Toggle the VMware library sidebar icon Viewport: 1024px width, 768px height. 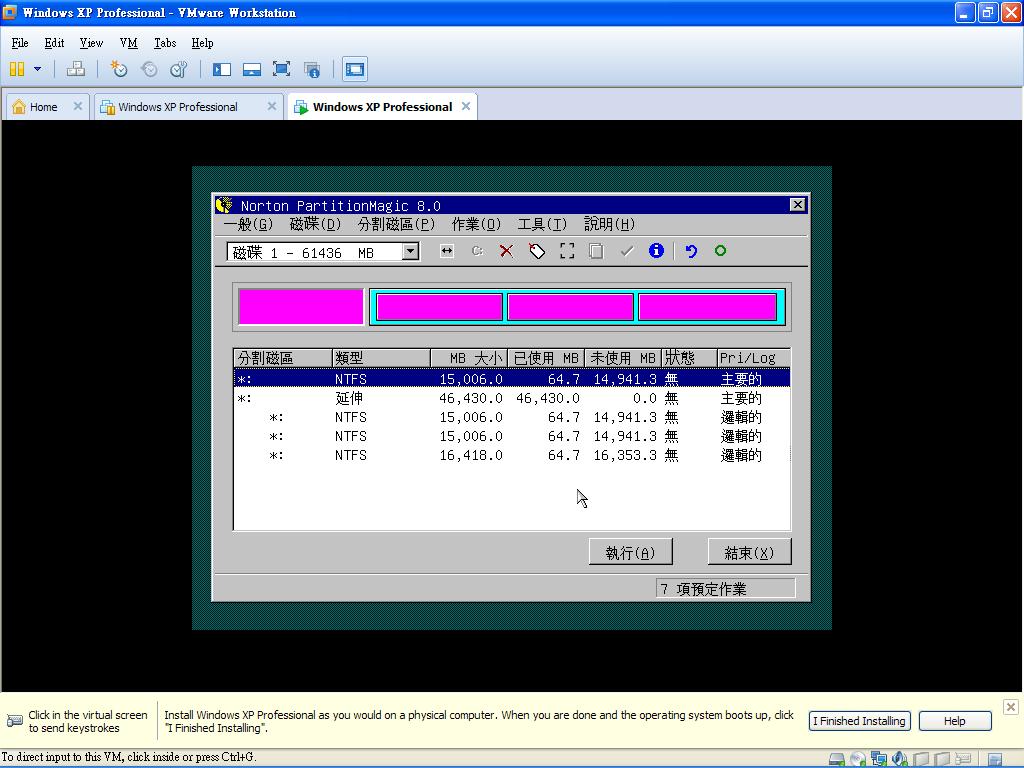coord(222,69)
